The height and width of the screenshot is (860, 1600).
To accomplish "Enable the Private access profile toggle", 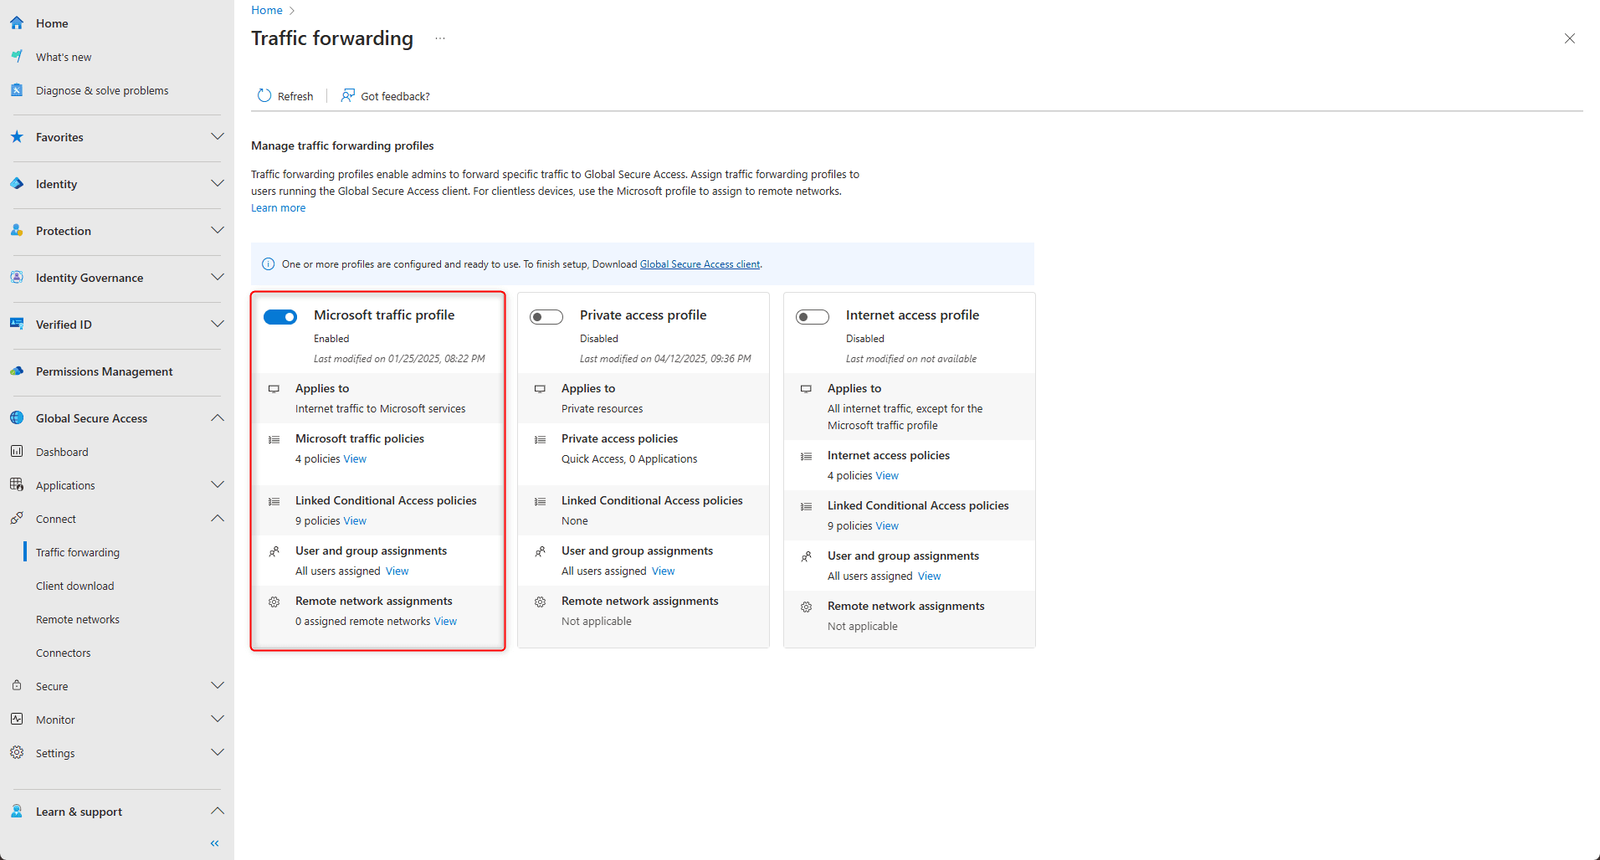I will (x=547, y=317).
